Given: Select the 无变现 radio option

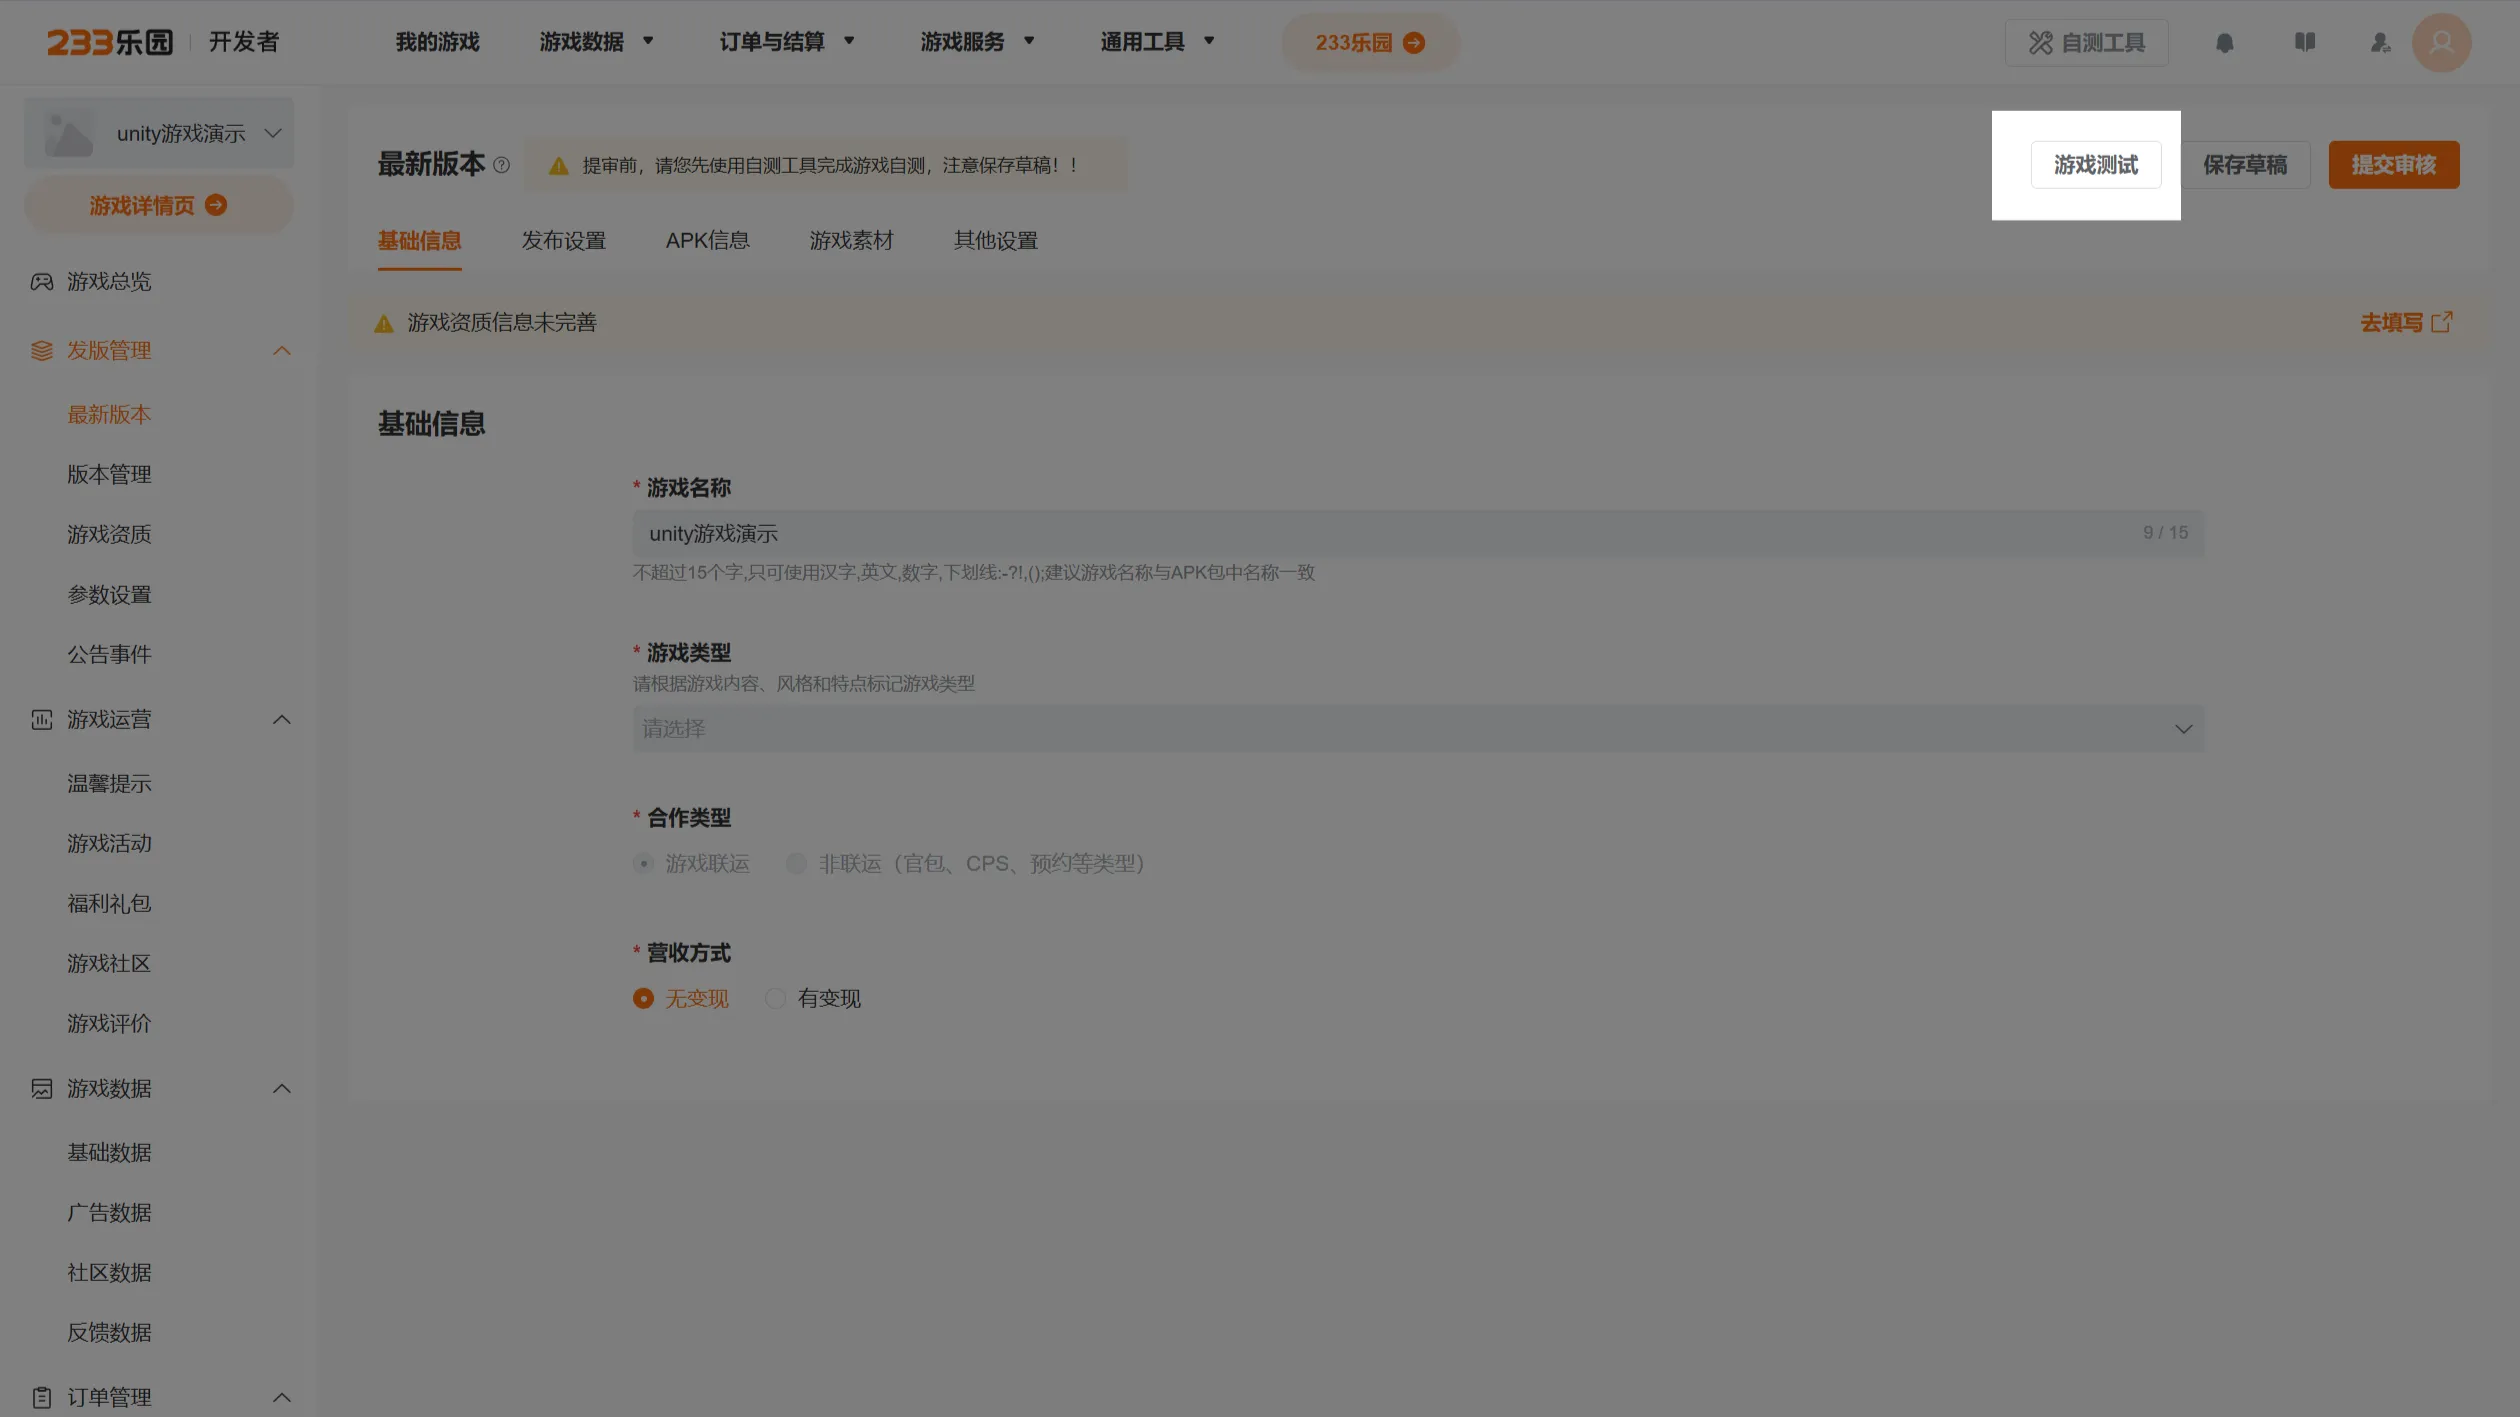Looking at the screenshot, I should [x=644, y=998].
